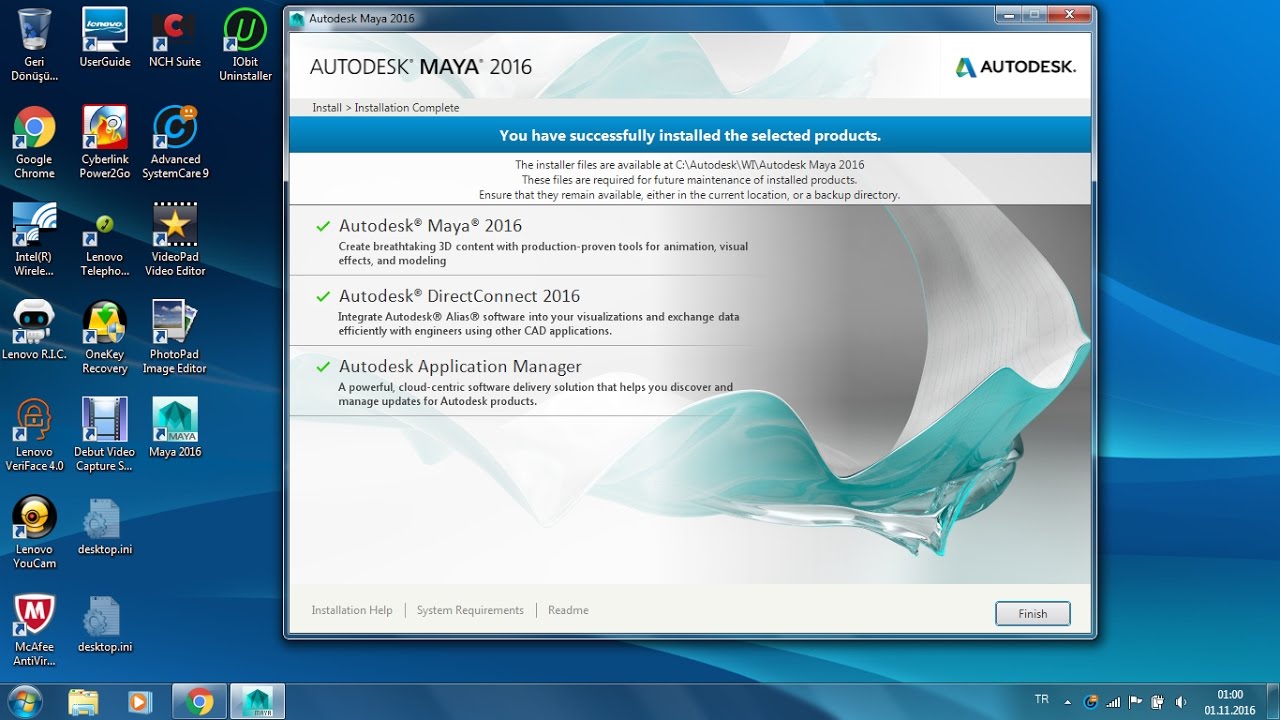This screenshot has height=720, width=1280.
Task: Open the Intel(R) Wireless desktop icon
Action: (x=34, y=240)
